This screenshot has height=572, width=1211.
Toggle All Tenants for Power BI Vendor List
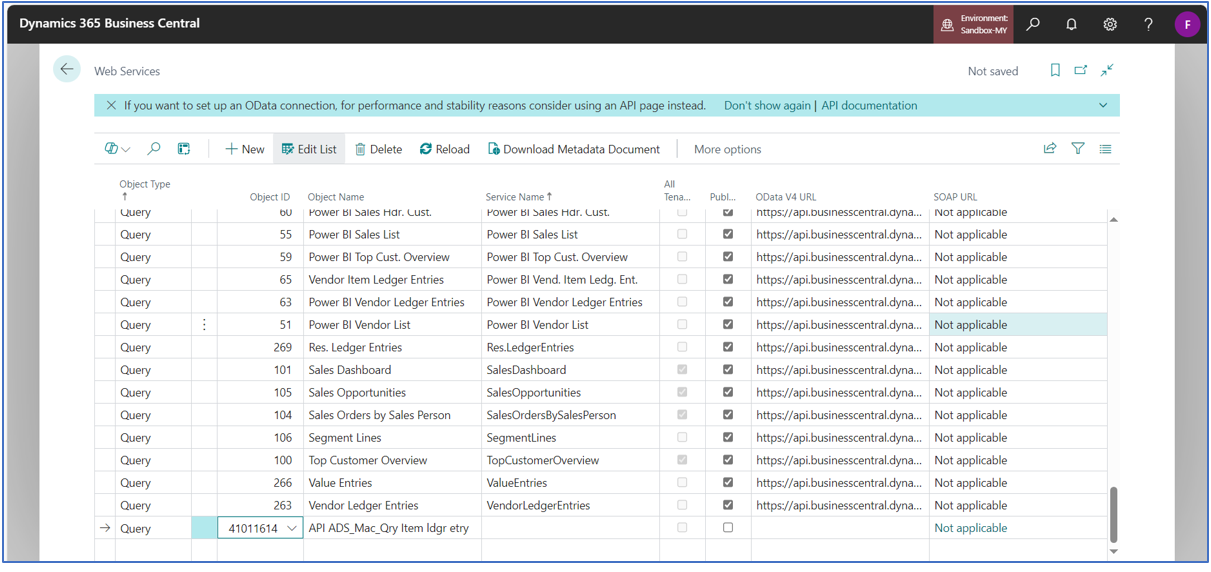click(x=682, y=325)
